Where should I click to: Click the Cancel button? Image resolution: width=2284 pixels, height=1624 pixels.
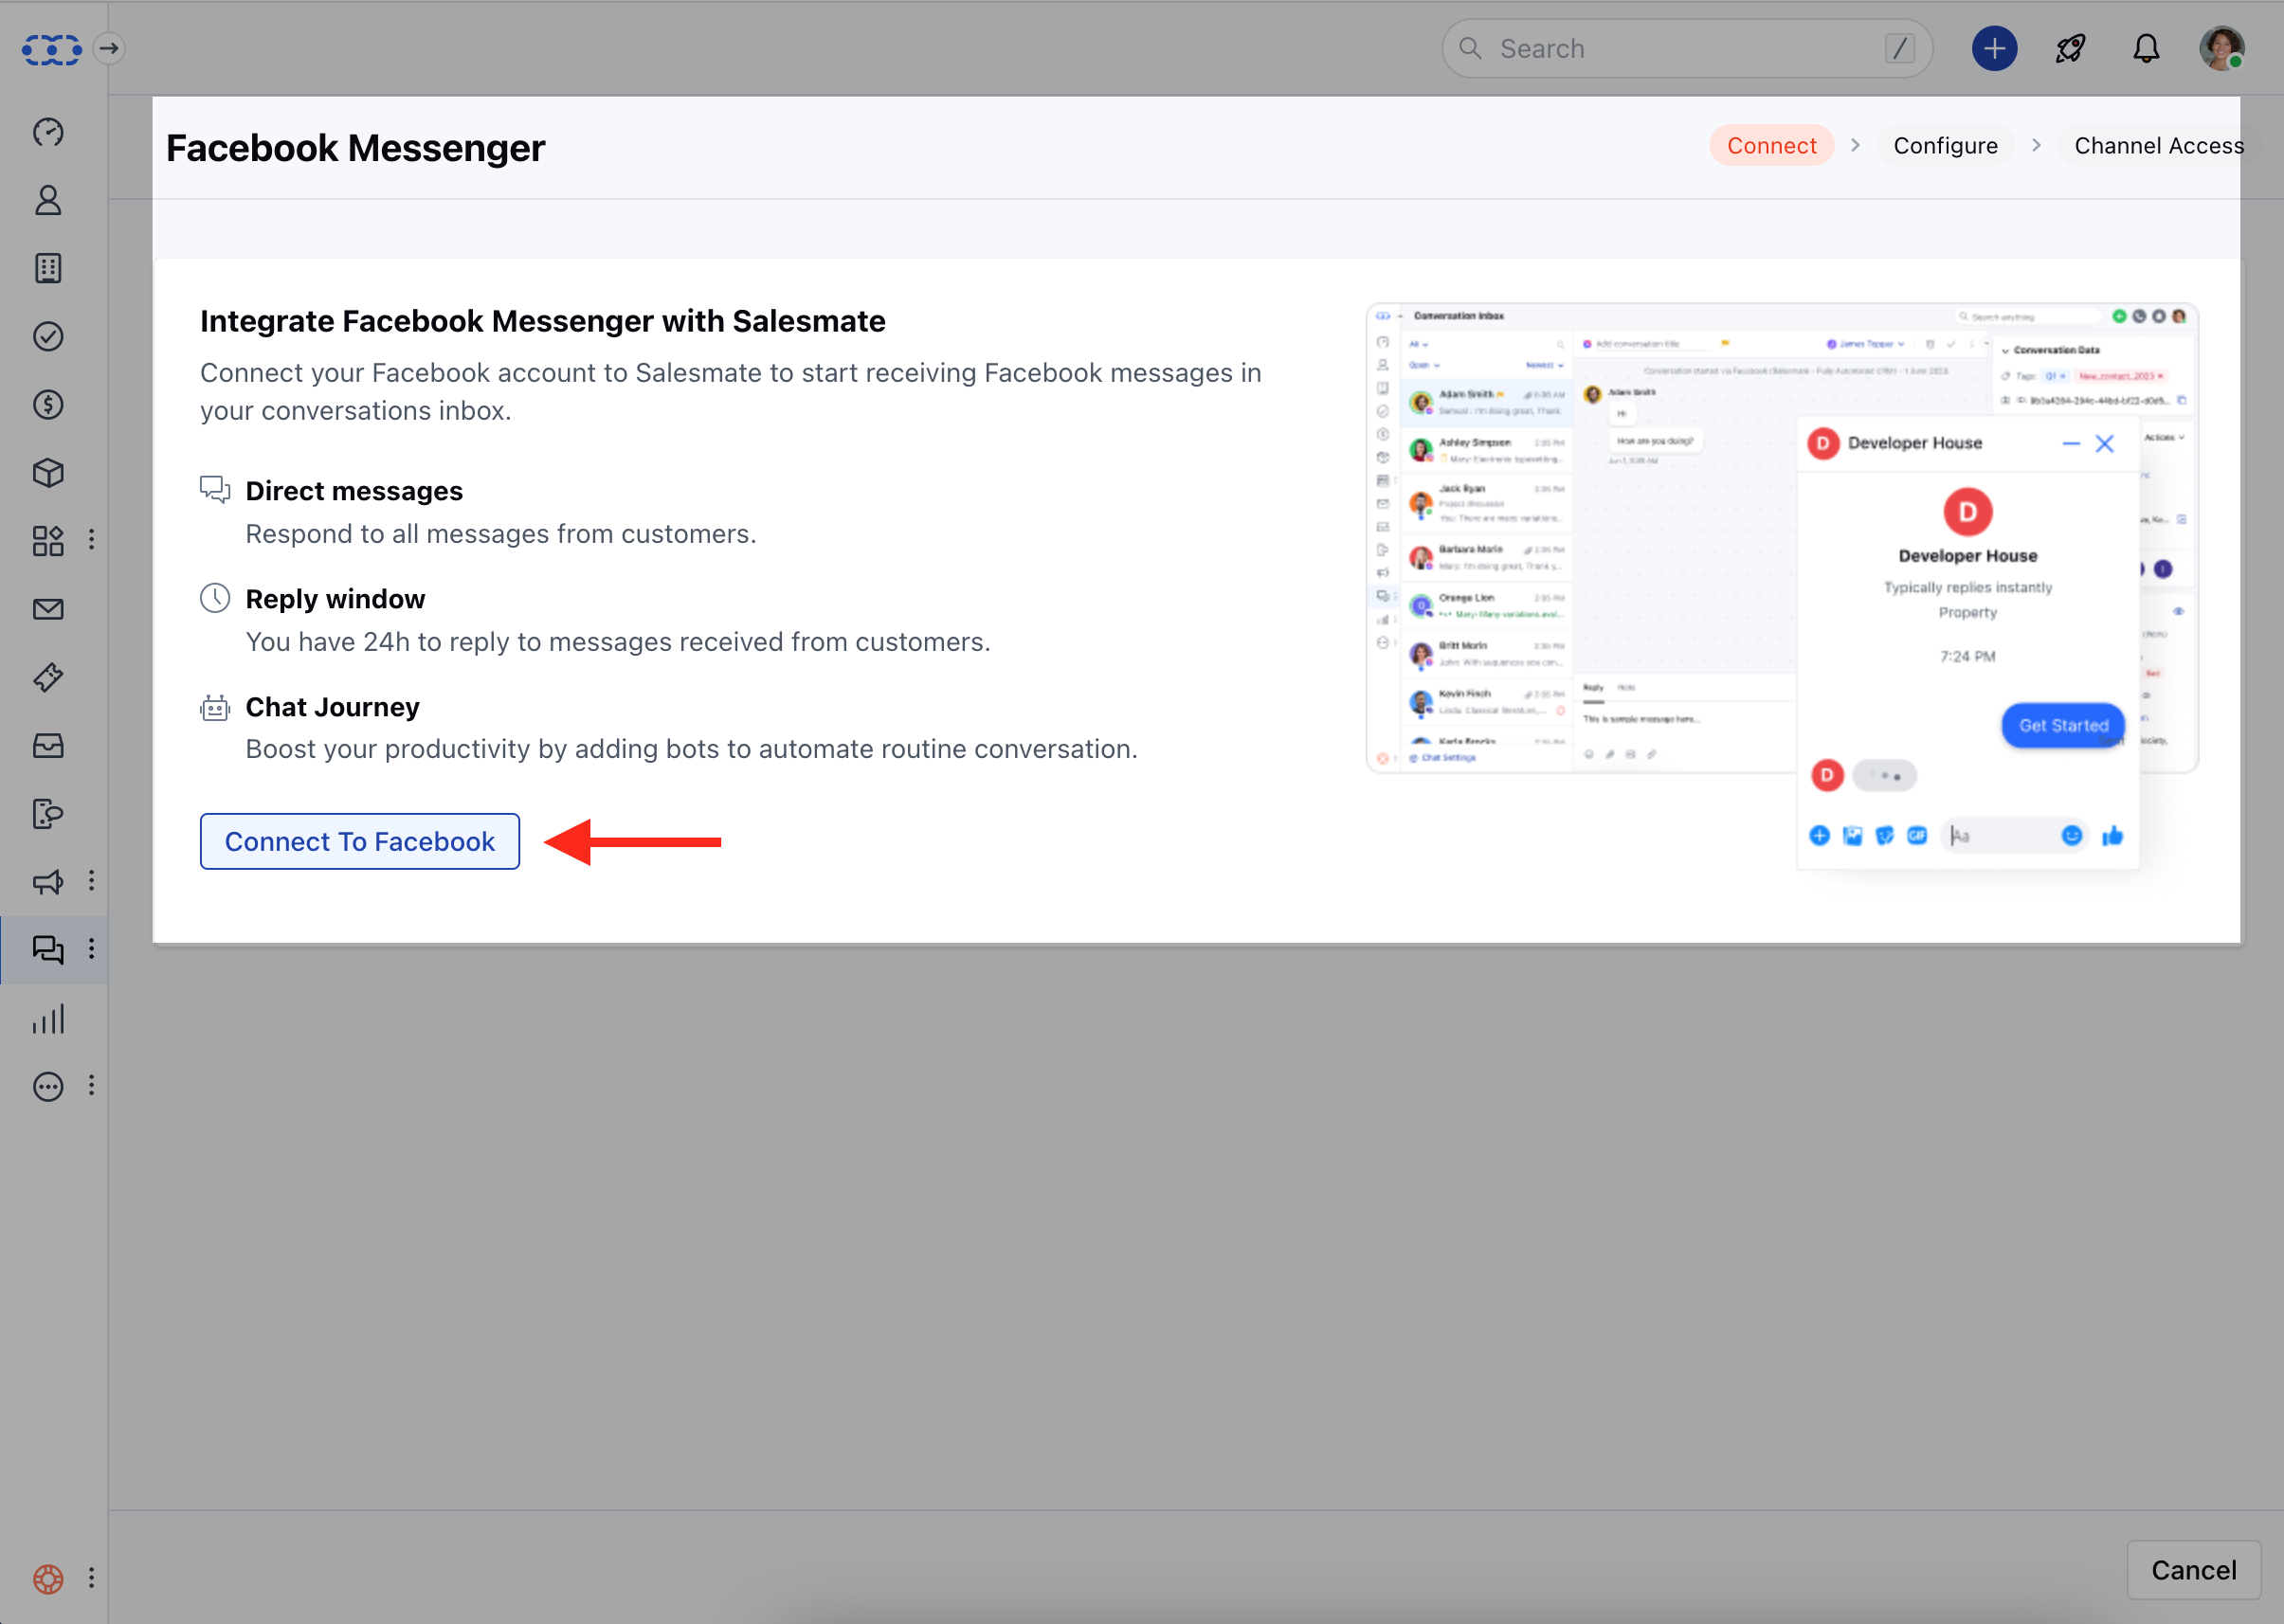pyautogui.click(x=2193, y=1570)
